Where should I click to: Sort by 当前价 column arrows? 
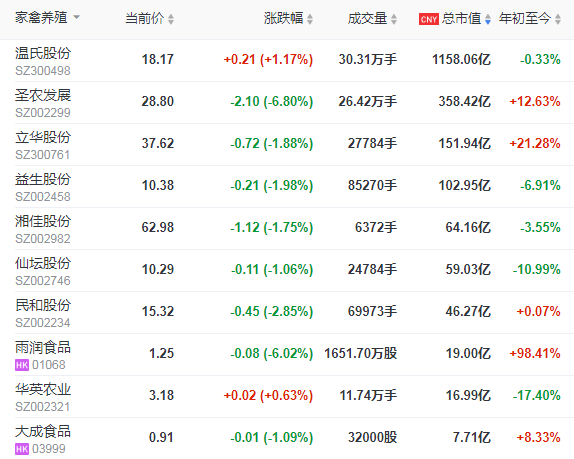pos(171,19)
